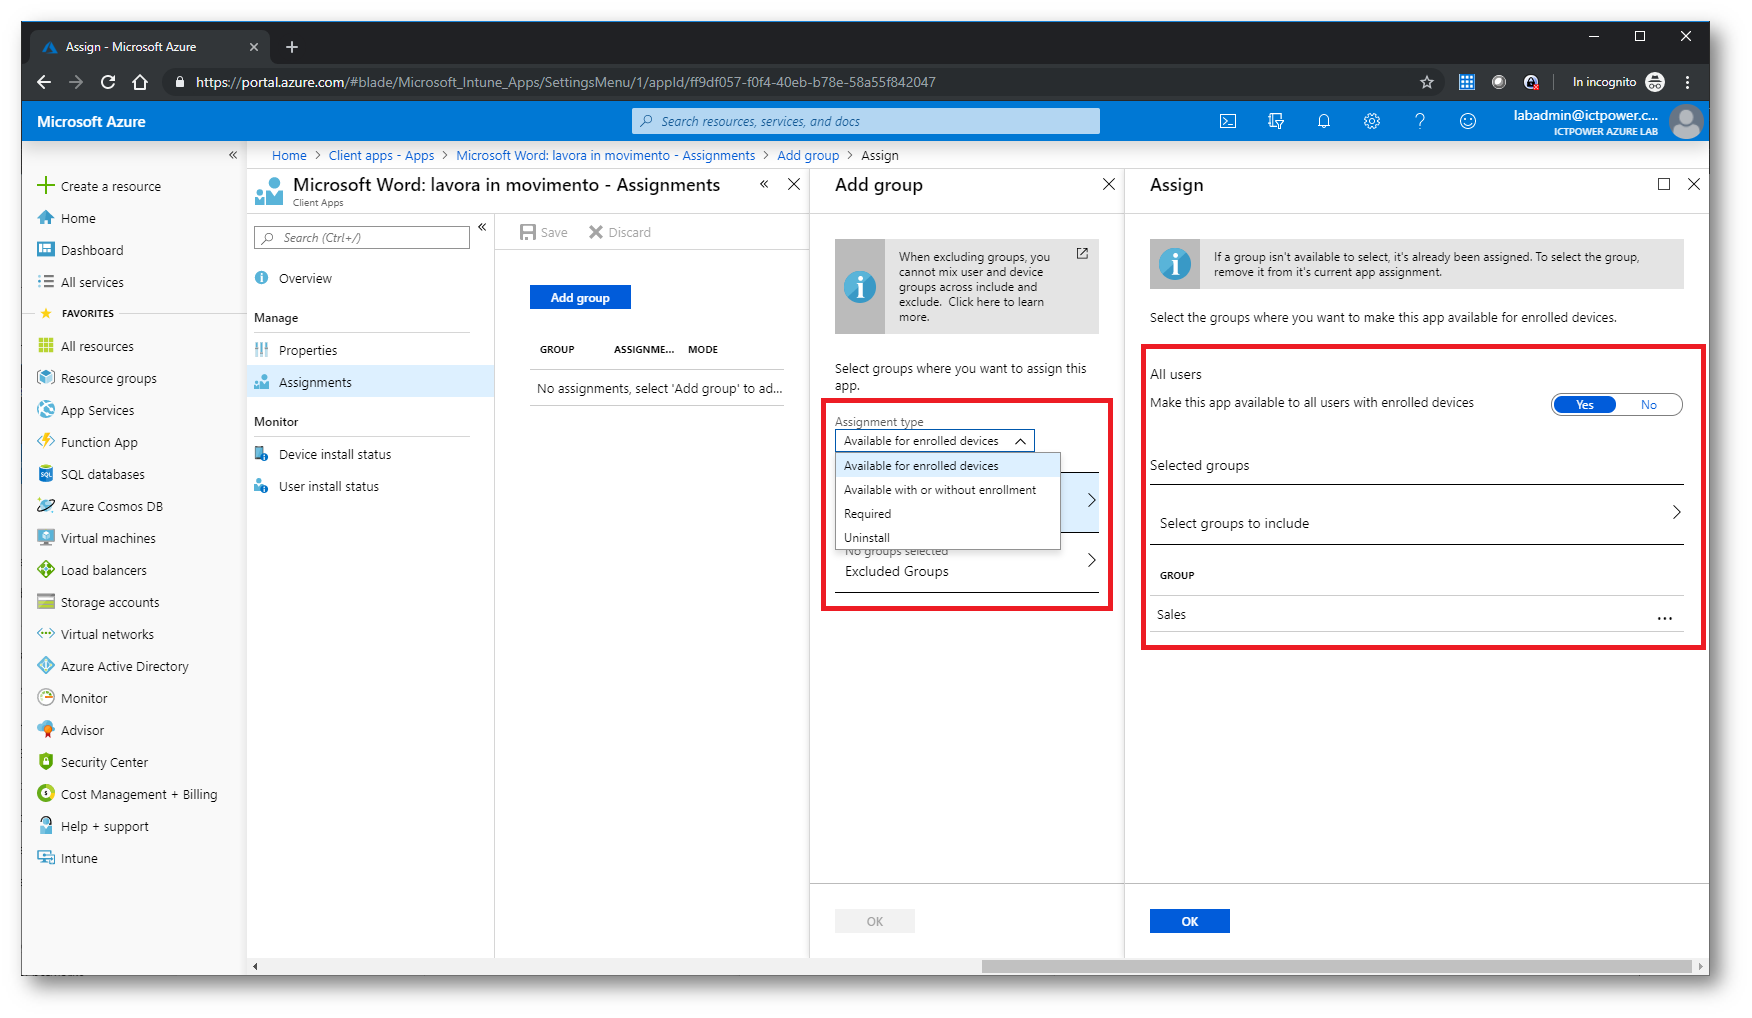Image resolution: width=1752 pixels, height=1018 pixels.
Task: Click the horizontal scrollbar thumb
Action: (1336, 966)
